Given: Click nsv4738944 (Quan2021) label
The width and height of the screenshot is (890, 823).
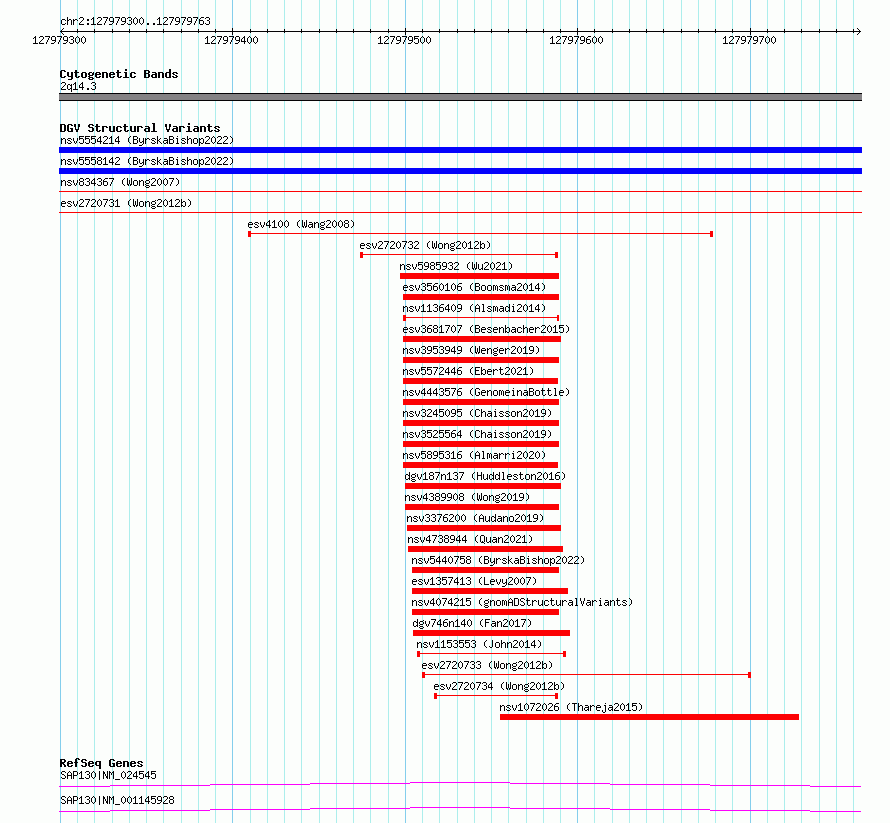Looking at the screenshot, I should tap(471, 539).
